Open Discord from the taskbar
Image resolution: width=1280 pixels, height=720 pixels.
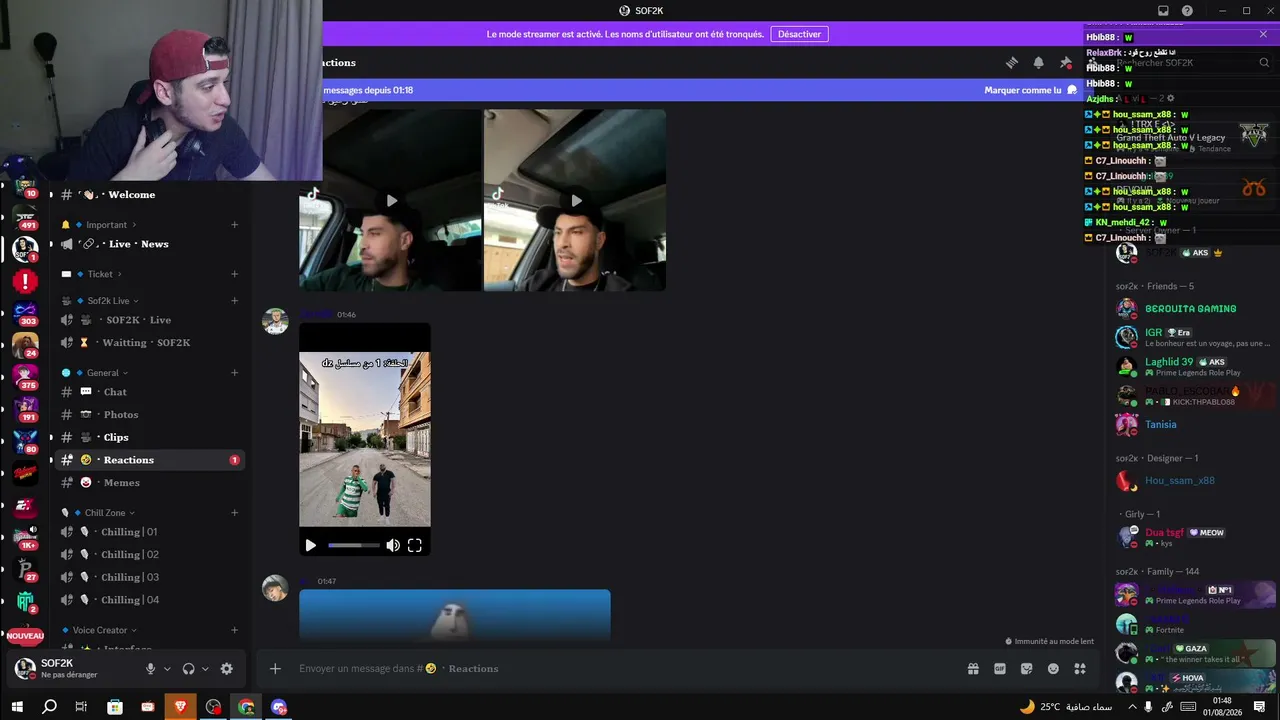pos(279,707)
